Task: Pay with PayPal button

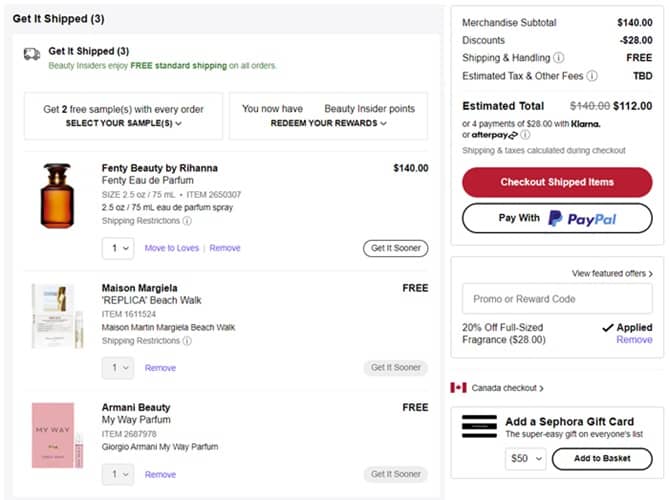Action: [557, 219]
